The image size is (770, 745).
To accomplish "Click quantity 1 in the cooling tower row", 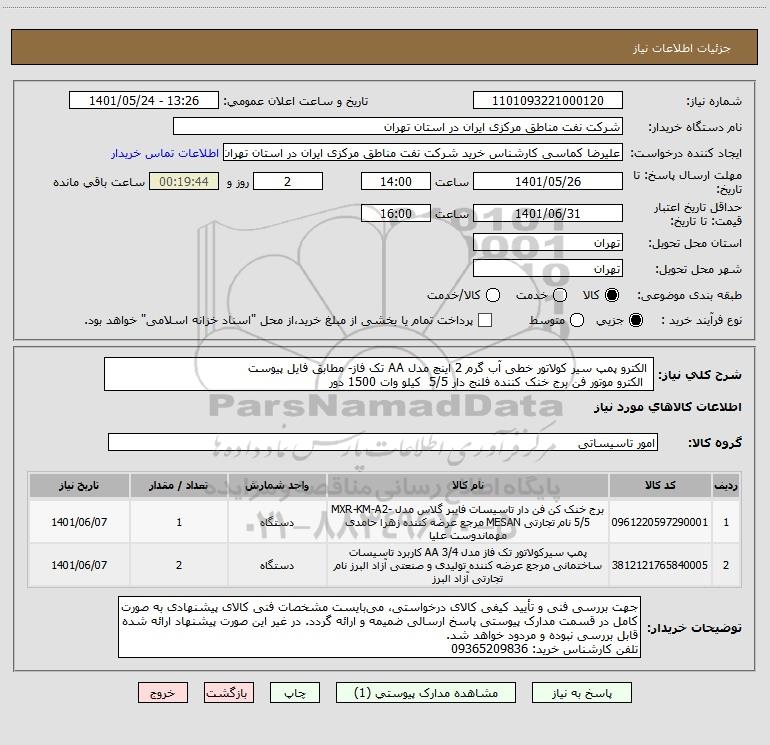I will tap(179, 522).
